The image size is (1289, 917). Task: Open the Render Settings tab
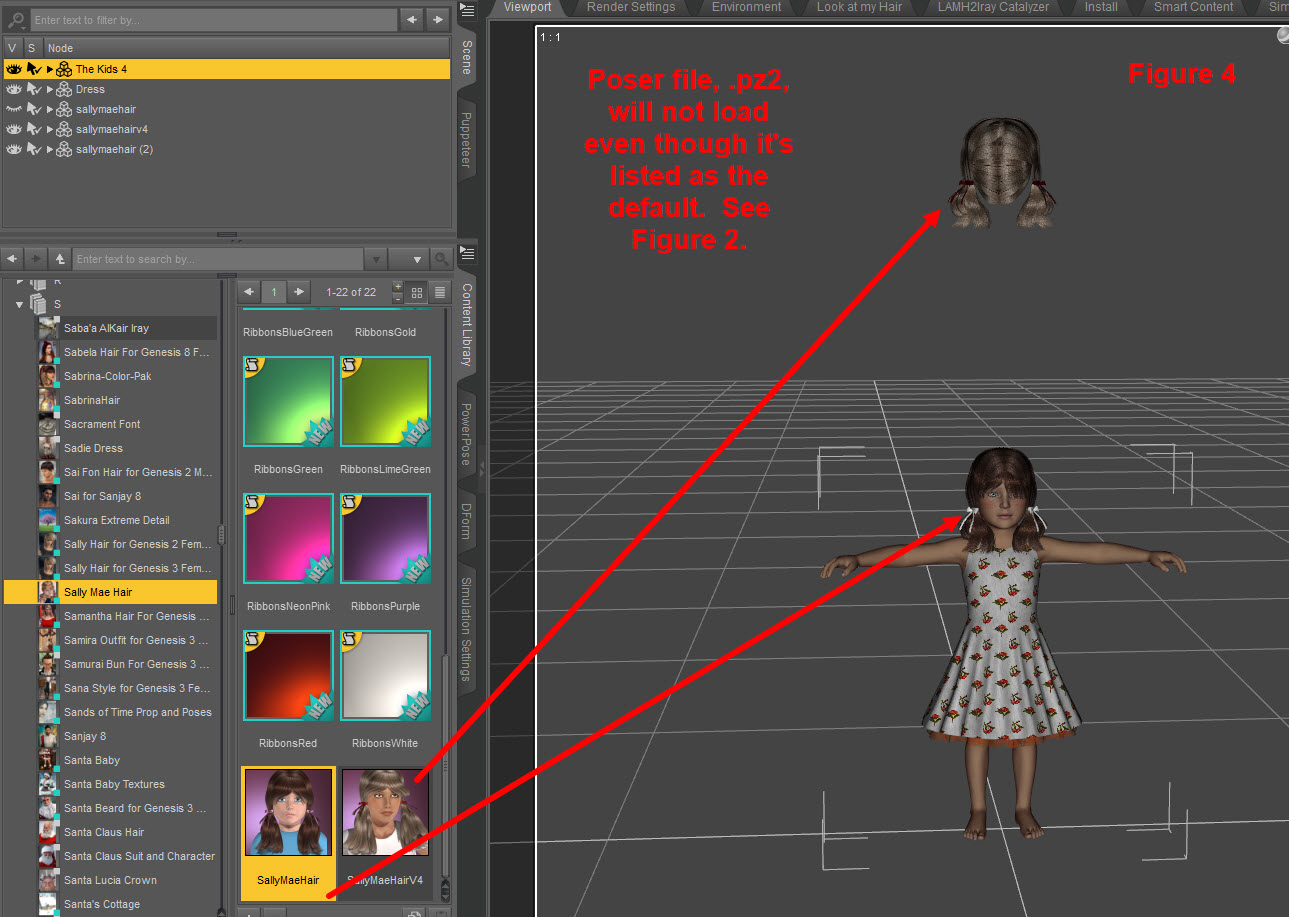630,7
